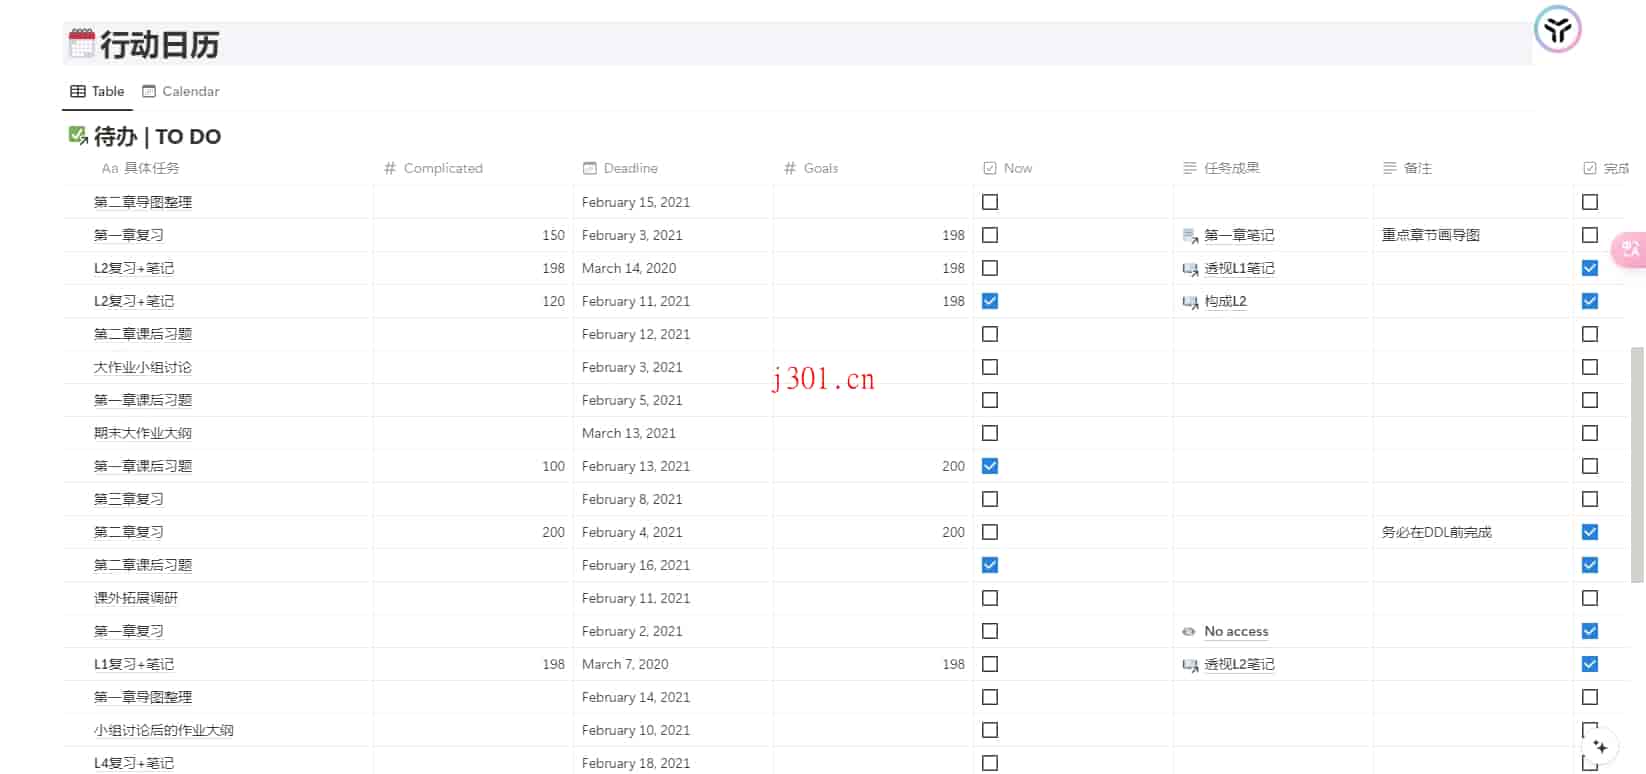Switch to the Calendar view tab
Screen dimensions: 1646x774
[181, 91]
